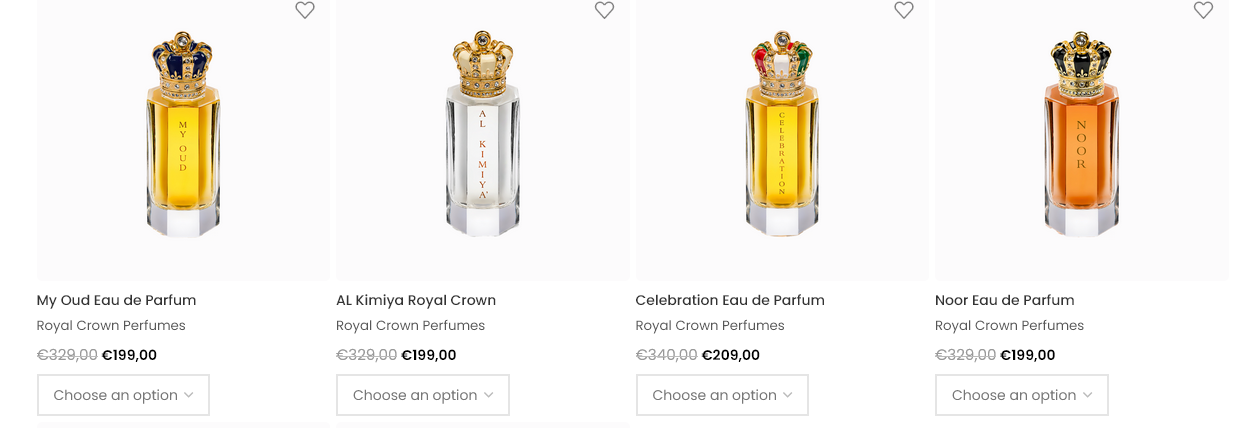The height and width of the screenshot is (428, 1243).
Task: Click Royal Crown Perfumes under Celebration
Action: (710, 326)
